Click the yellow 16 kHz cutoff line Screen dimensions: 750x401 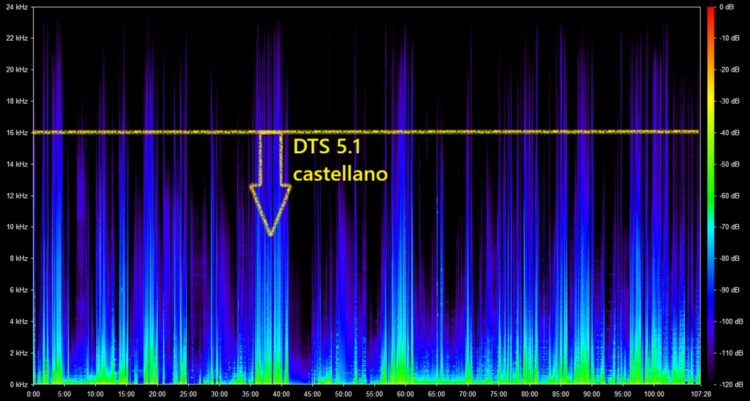coord(366,132)
